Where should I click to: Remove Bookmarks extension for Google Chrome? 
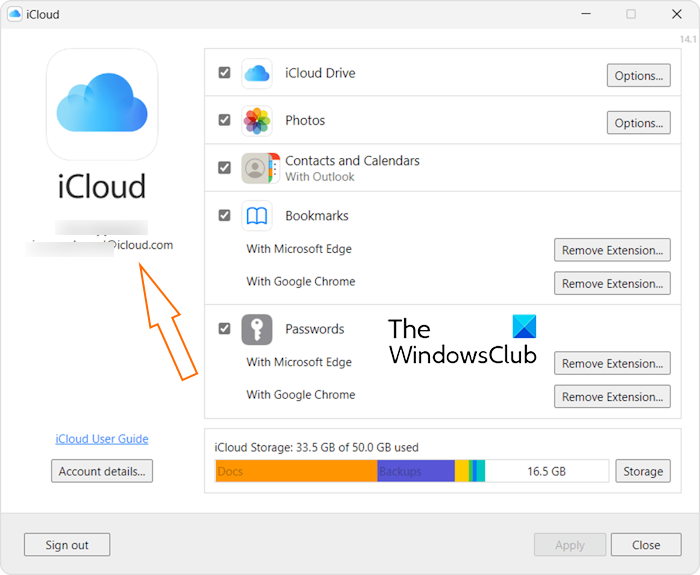(612, 283)
